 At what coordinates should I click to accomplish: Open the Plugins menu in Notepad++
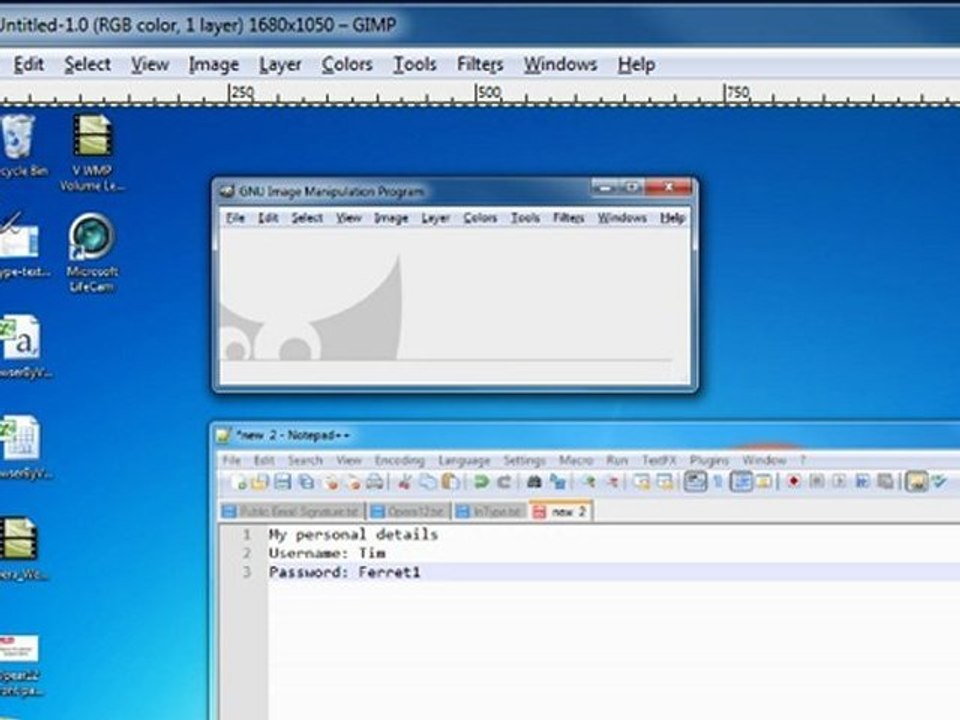(x=709, y=460)
